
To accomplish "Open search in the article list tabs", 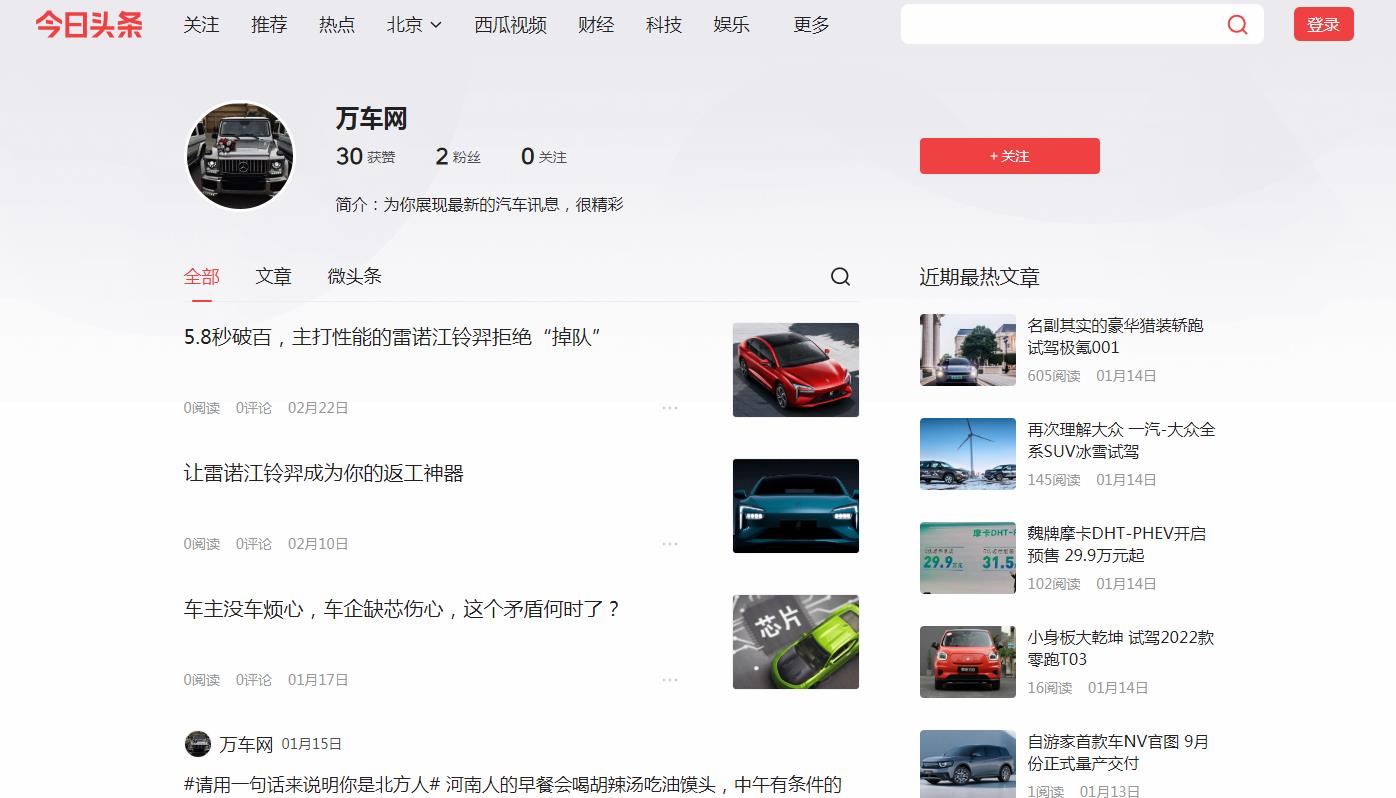I will pyautogui.click(x=841, y=277).
